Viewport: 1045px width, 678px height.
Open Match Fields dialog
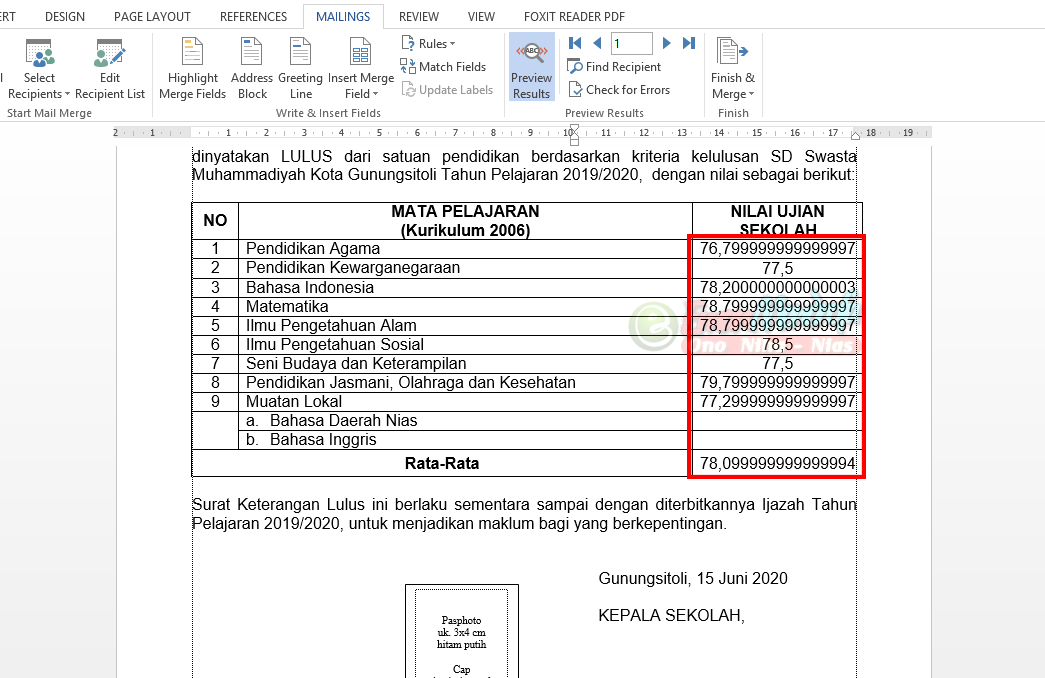point(443,67)
